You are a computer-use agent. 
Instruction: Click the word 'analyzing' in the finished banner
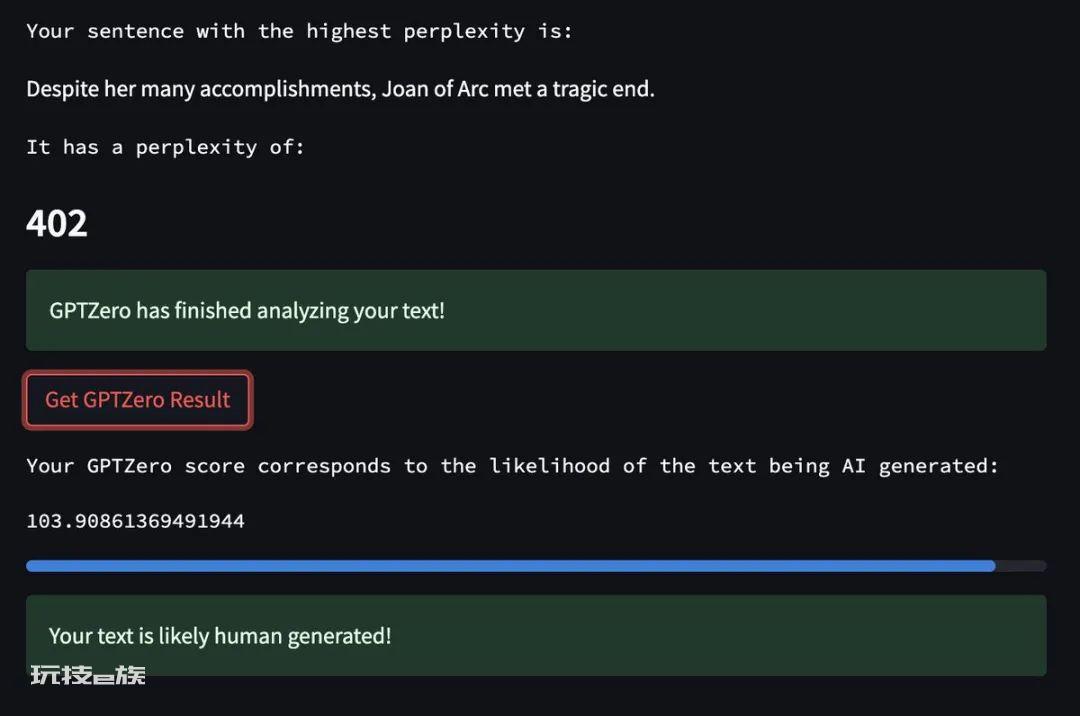click(303, 311)
